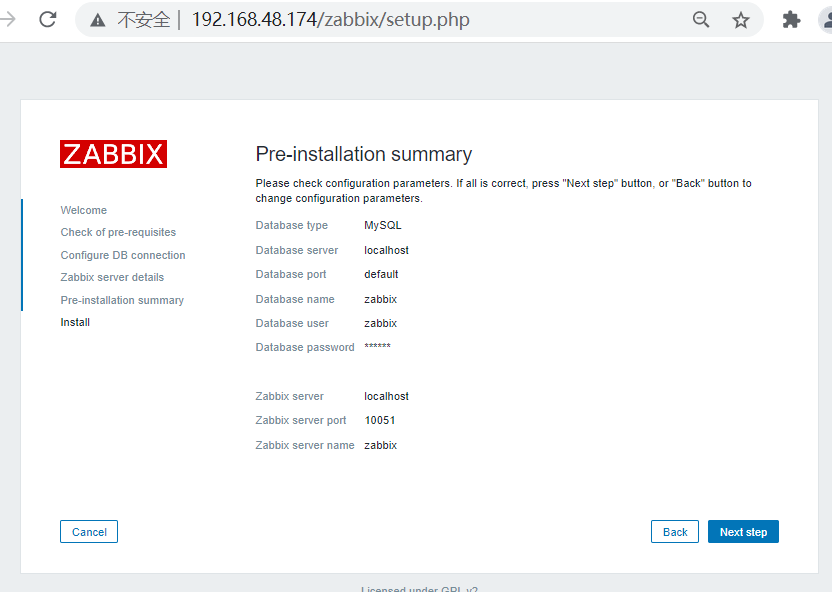
Task: Click the Zabbix server value localhost
Action: pyautogui.click(x=386, y=396)
